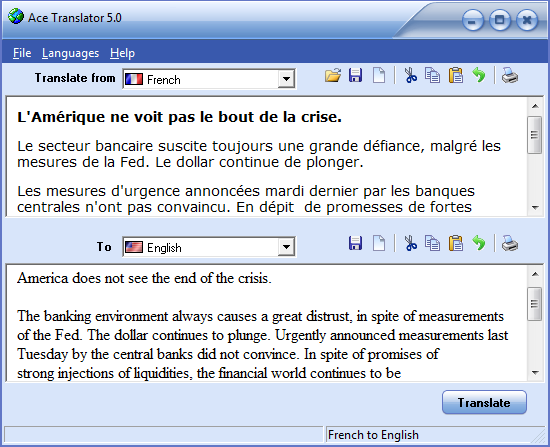The width and height of the screenshot is (550, 447).
Task: Copy selected source text
Action: pos(432,75)
